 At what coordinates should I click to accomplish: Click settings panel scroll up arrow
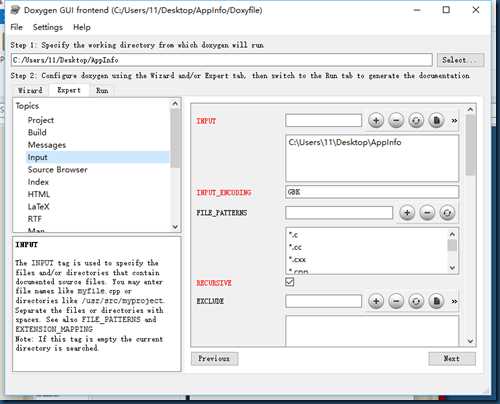click(470, 109)
